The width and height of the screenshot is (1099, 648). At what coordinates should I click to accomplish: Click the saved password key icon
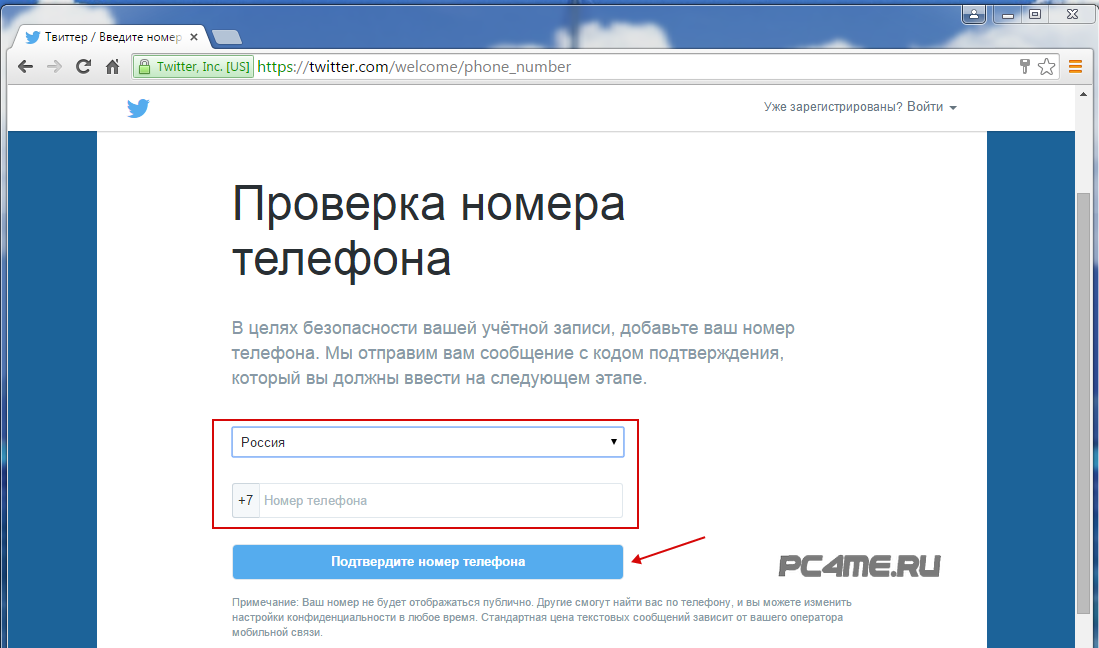click(x=1025, y=67)
